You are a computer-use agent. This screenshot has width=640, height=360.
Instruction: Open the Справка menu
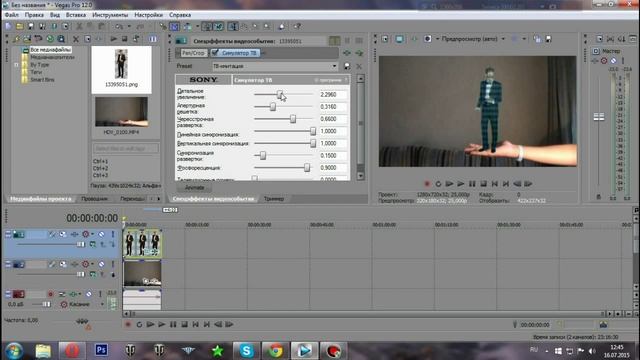pos(180,15)
